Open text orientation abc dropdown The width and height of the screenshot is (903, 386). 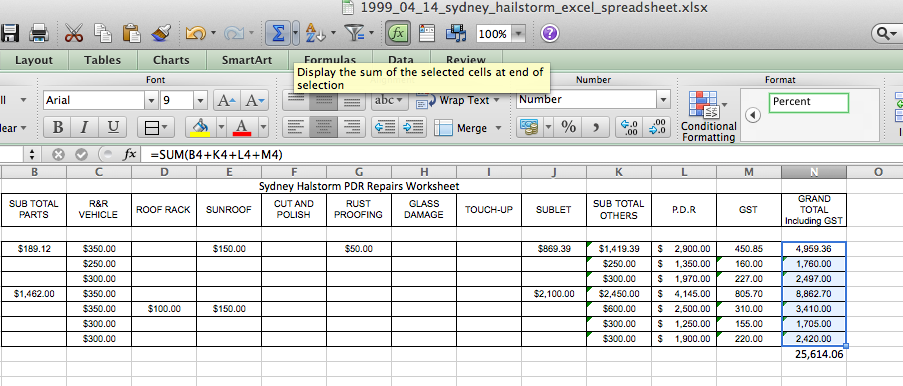pos(391,100)
